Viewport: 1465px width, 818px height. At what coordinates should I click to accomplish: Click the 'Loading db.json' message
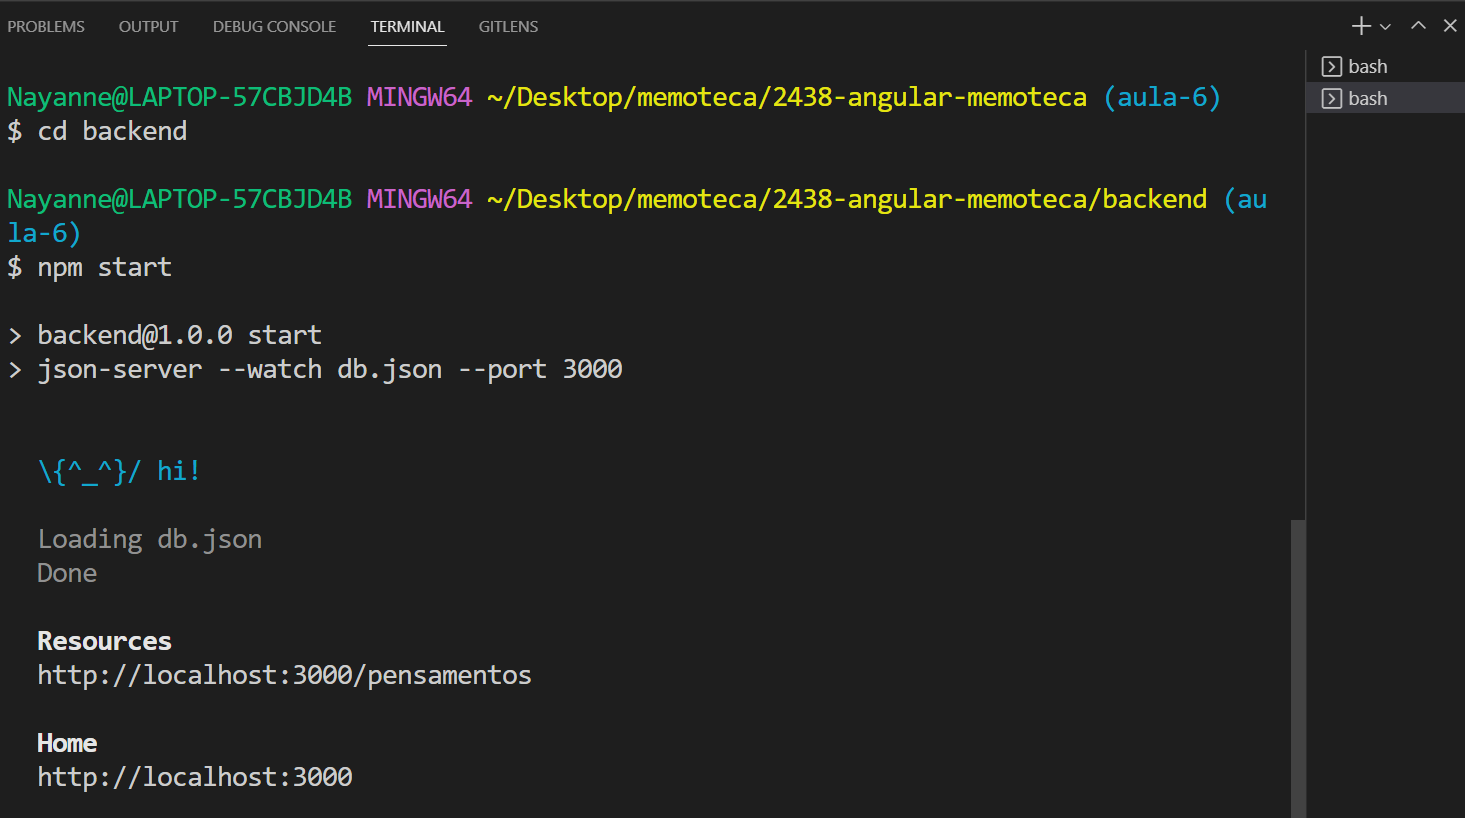click(150, 539)
